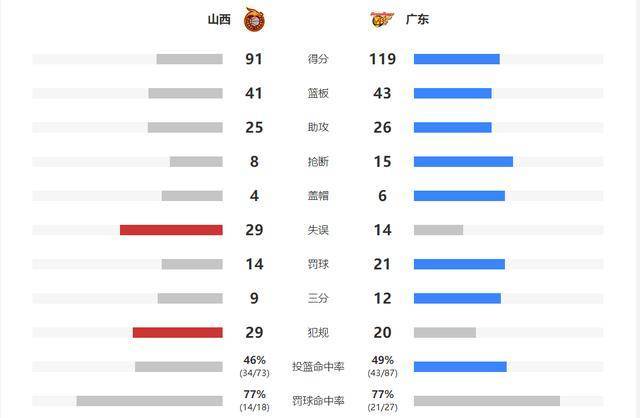Click the Shanxi team logo icon

pyautogui.click(x=254, y=20)
